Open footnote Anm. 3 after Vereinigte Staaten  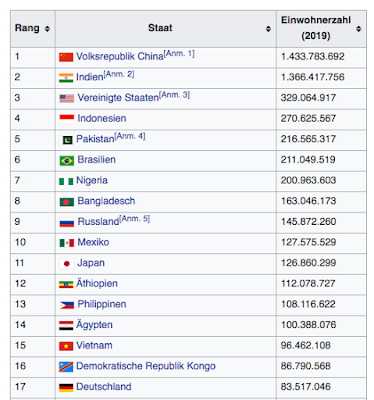(x=174, y=95)
